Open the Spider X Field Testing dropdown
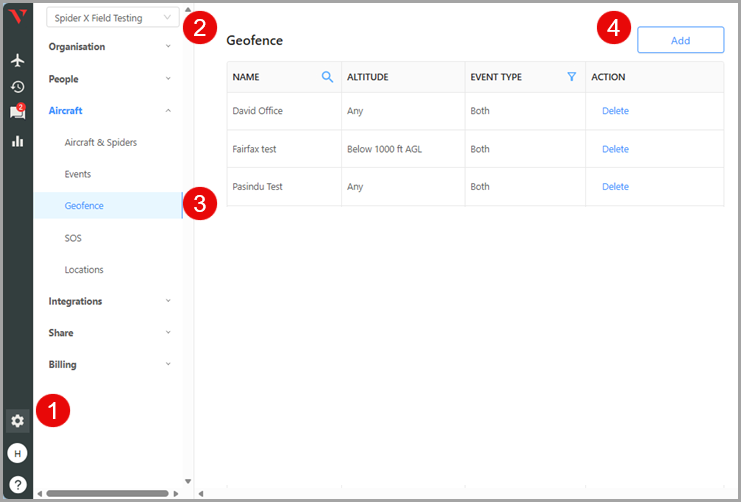Screen dimensions: 741x502 (112, 18)
